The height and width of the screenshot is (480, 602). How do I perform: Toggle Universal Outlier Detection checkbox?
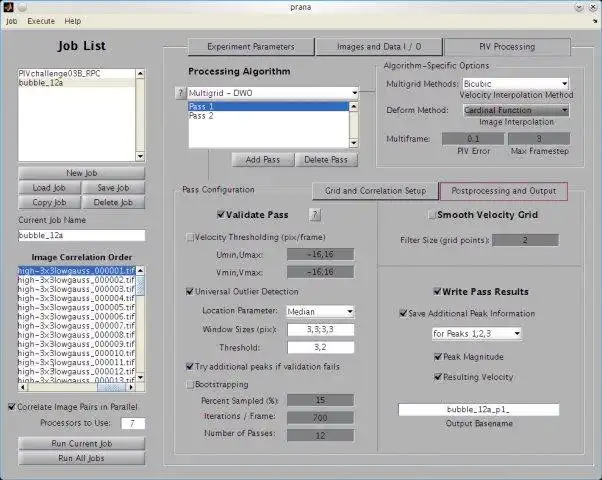(190, 291)
